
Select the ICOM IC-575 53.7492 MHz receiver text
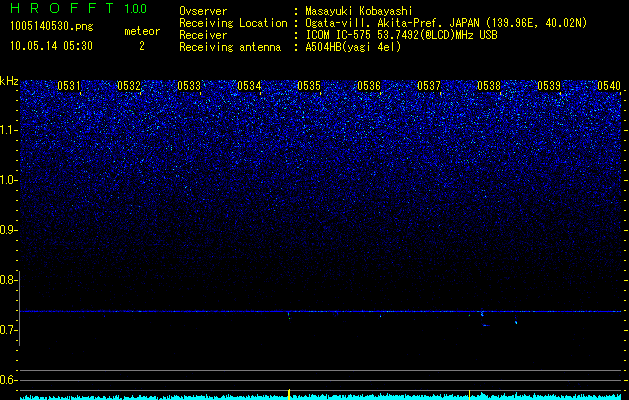coord(401,35)
